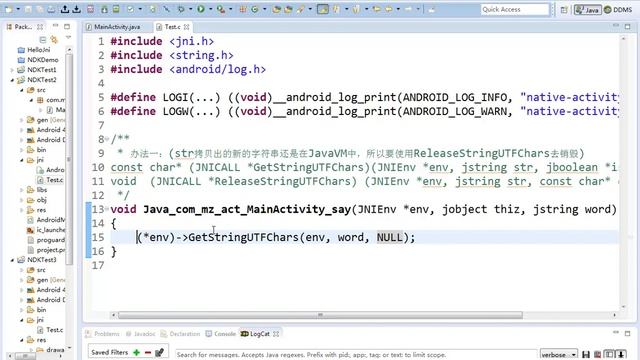
Task: Click the Clear Log icon in LogCat
Action: tap(598, 354)
